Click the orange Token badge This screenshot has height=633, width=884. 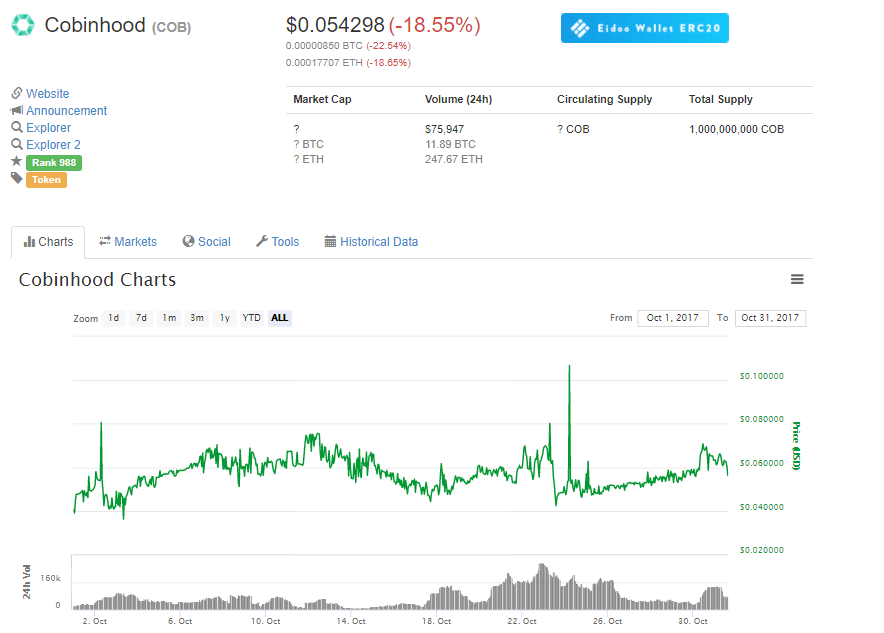(x=46, y=180)
